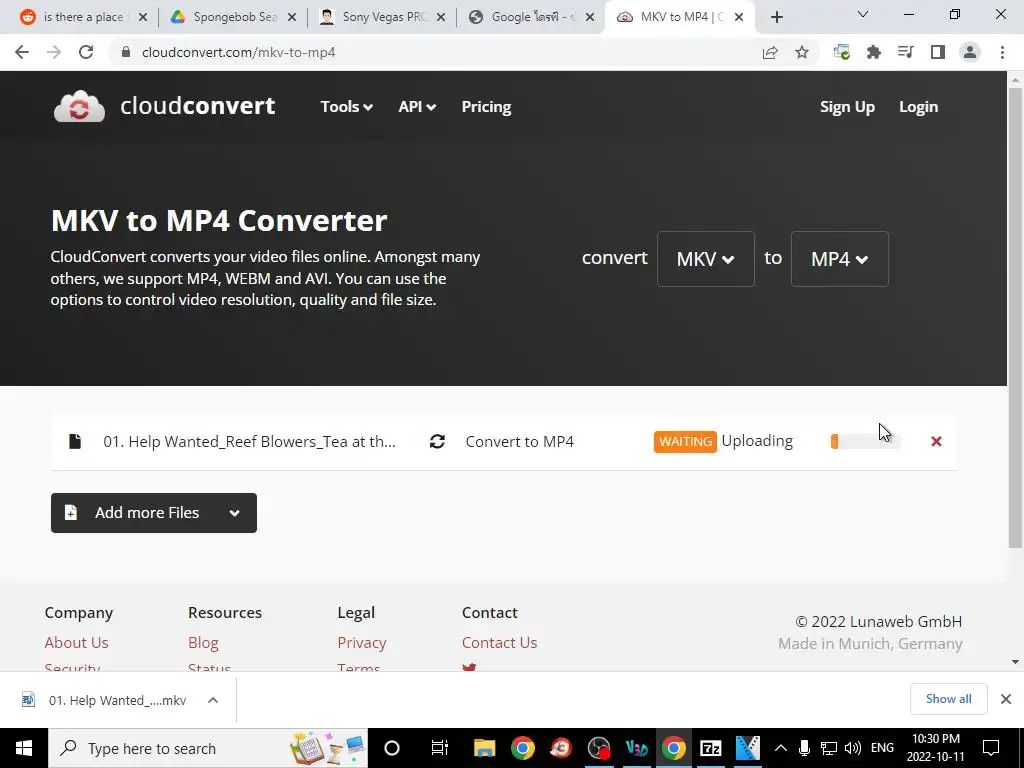Click the upload progress bar

tap(865, 441)
